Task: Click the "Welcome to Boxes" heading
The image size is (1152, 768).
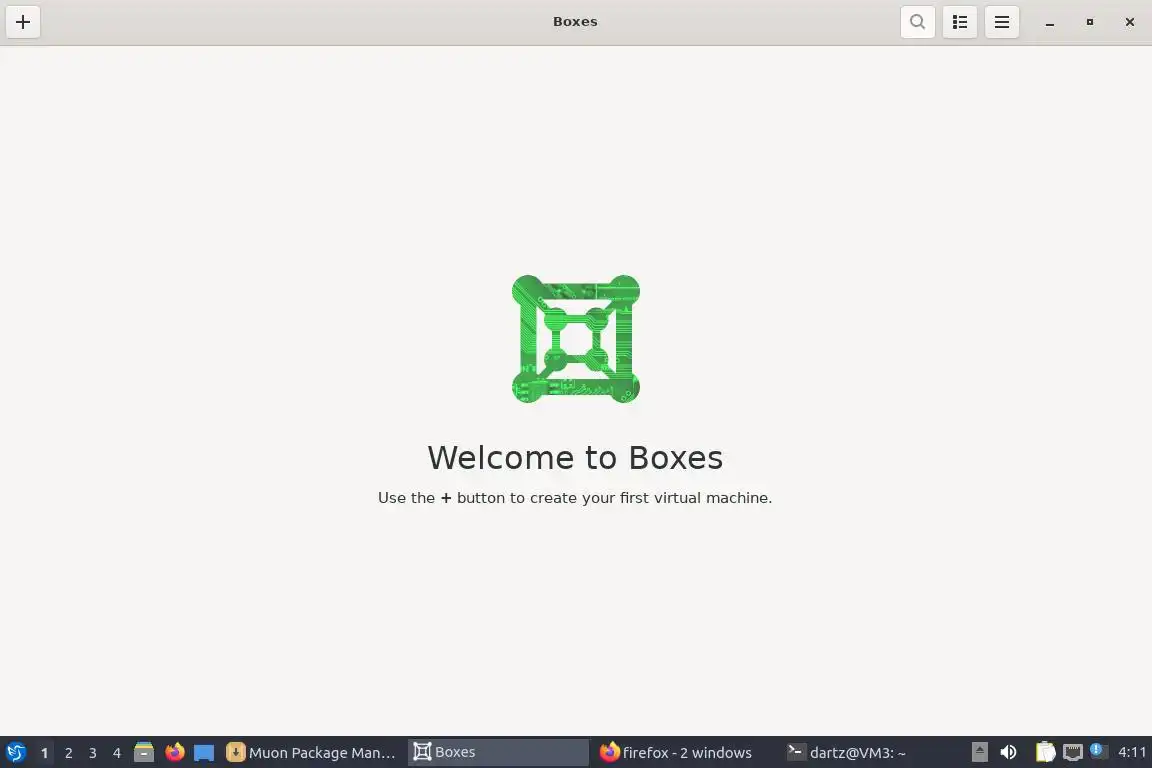Action: pyautogui.click(x=575, y=458)
